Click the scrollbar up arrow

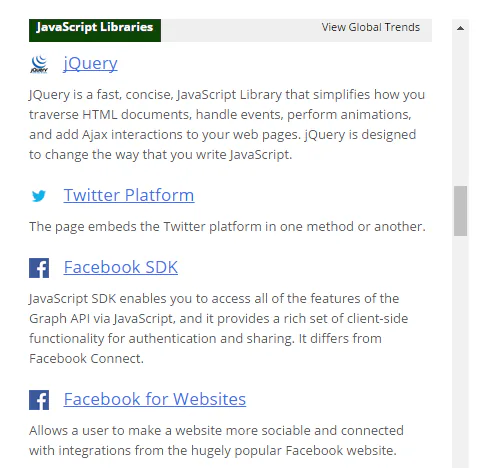[x=460, y=28]
